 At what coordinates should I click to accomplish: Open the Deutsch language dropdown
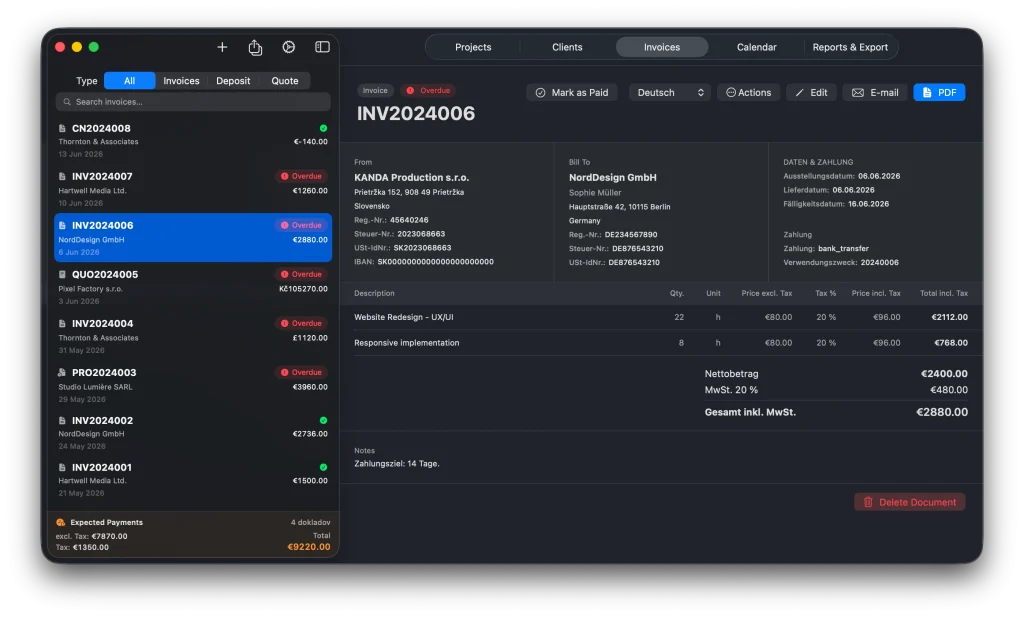coord(670,93)
